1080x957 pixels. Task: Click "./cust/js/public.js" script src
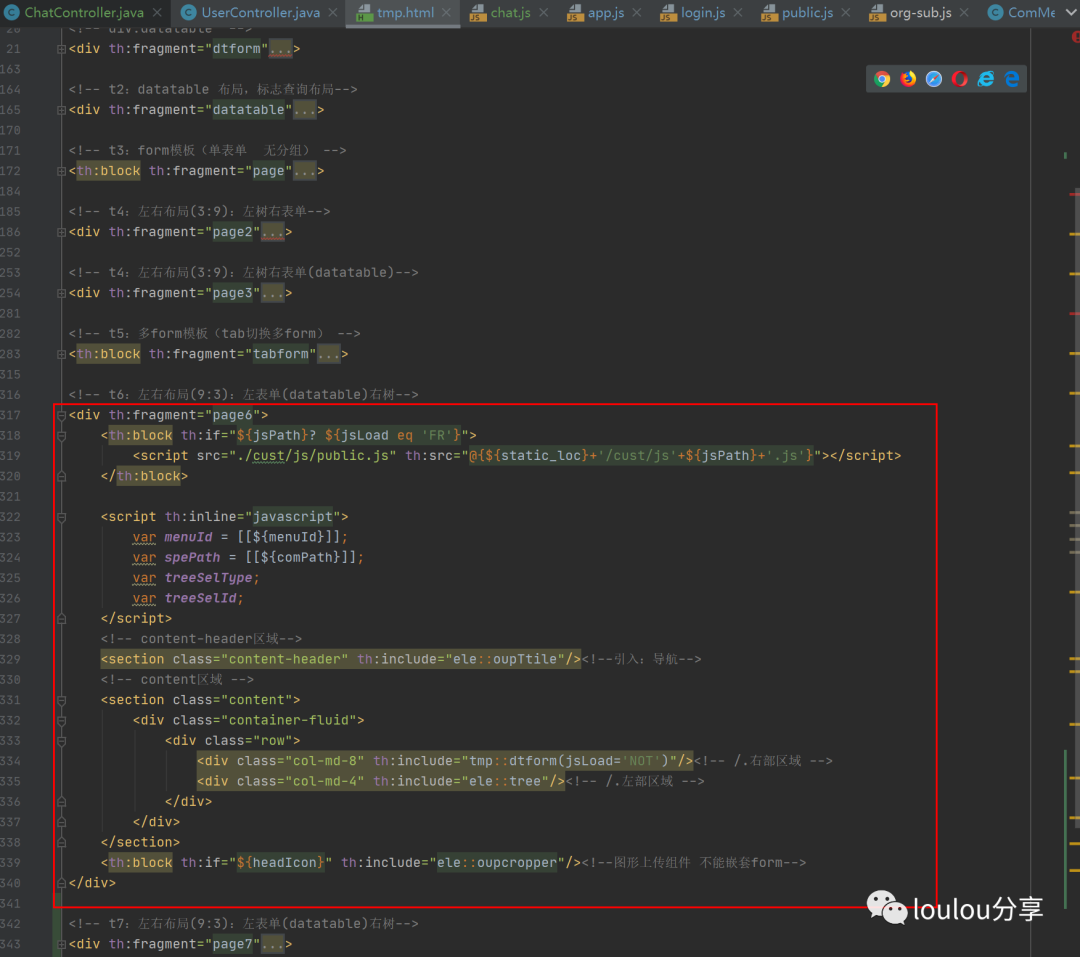click(313, 455)
